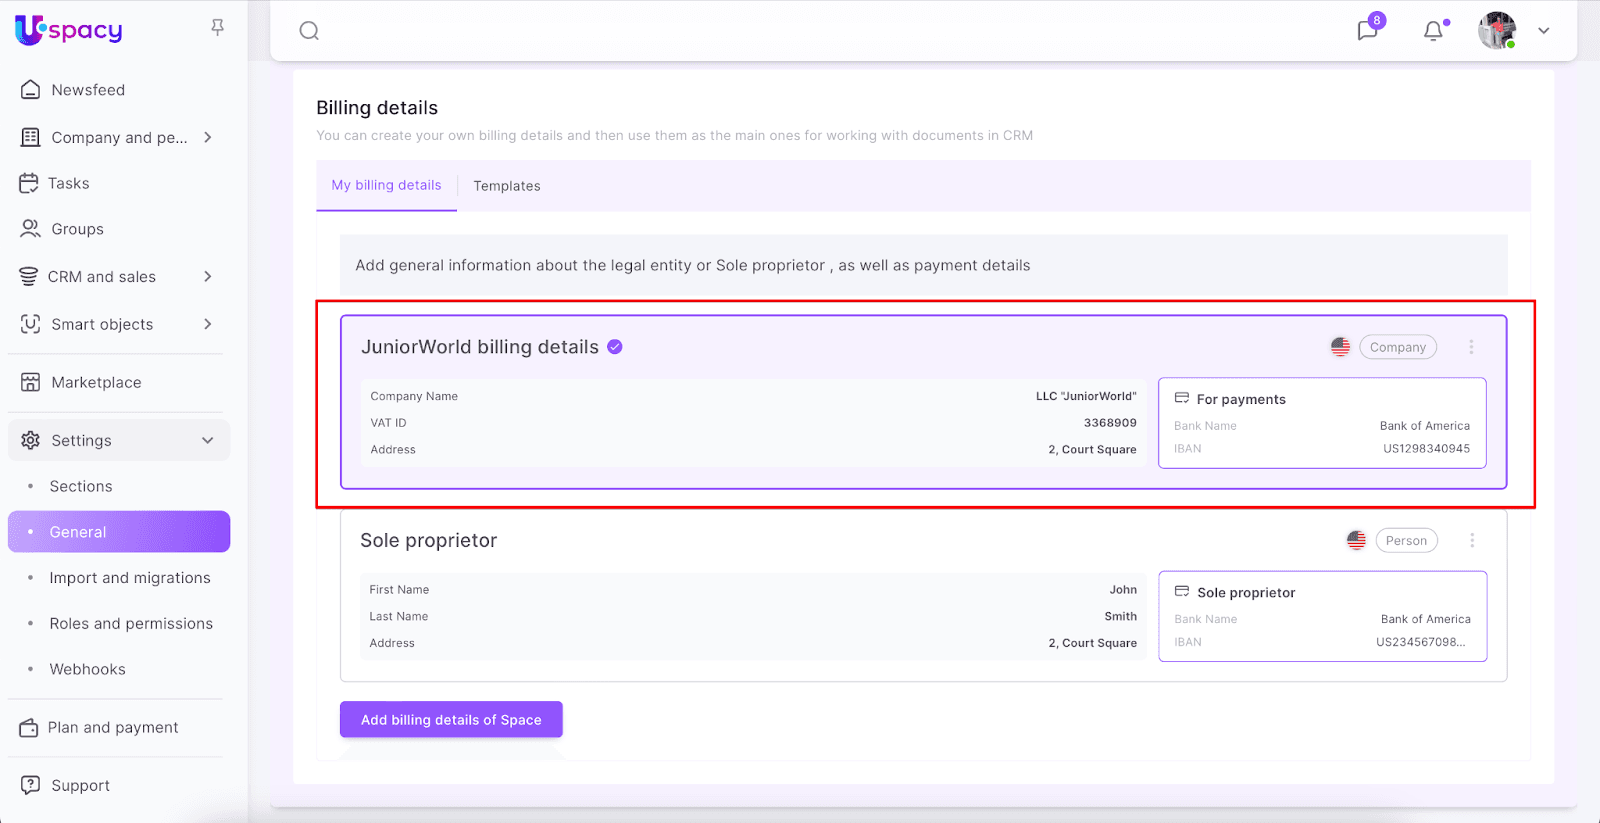Open kebab menu for JuniorWorld billing details
The width and height of the screenshot is (1600, 823).
point(1471,347)
